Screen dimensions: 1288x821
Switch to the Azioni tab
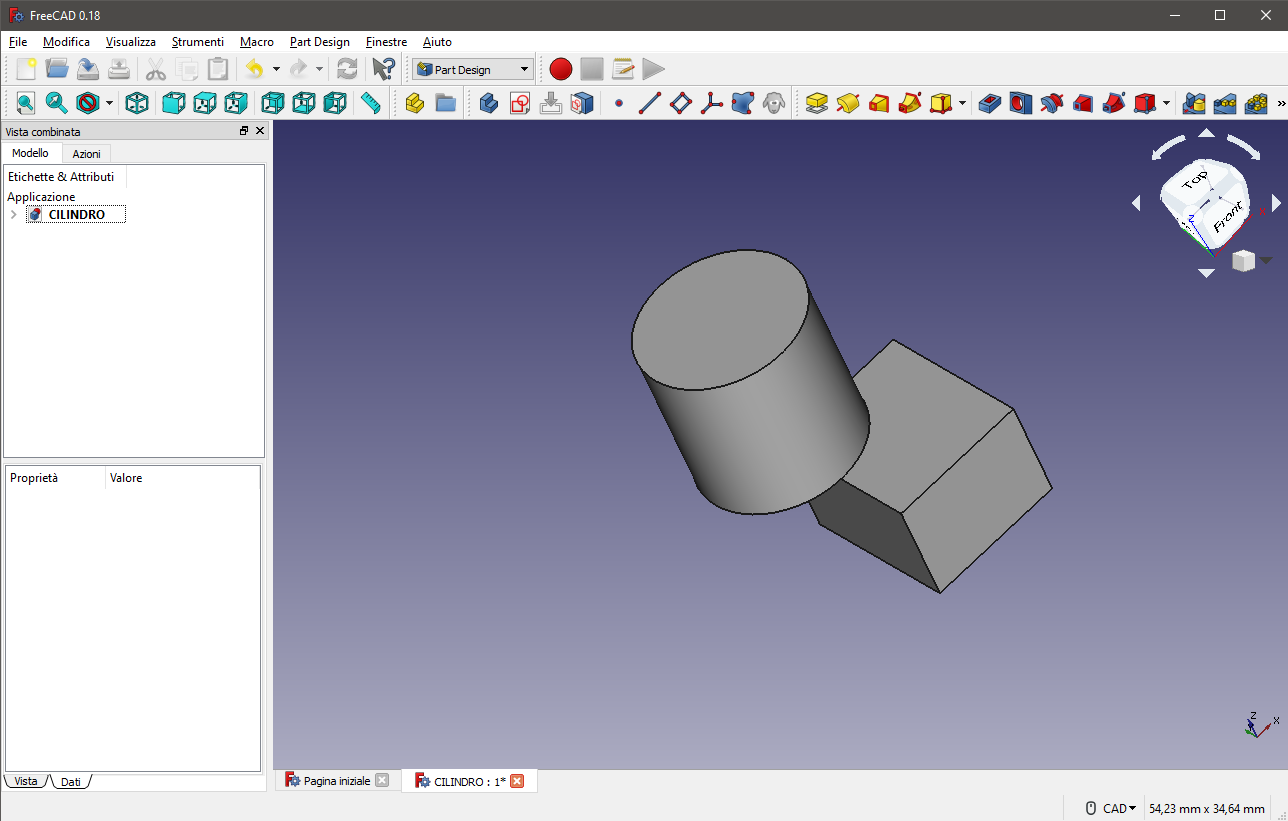[86, 154]
